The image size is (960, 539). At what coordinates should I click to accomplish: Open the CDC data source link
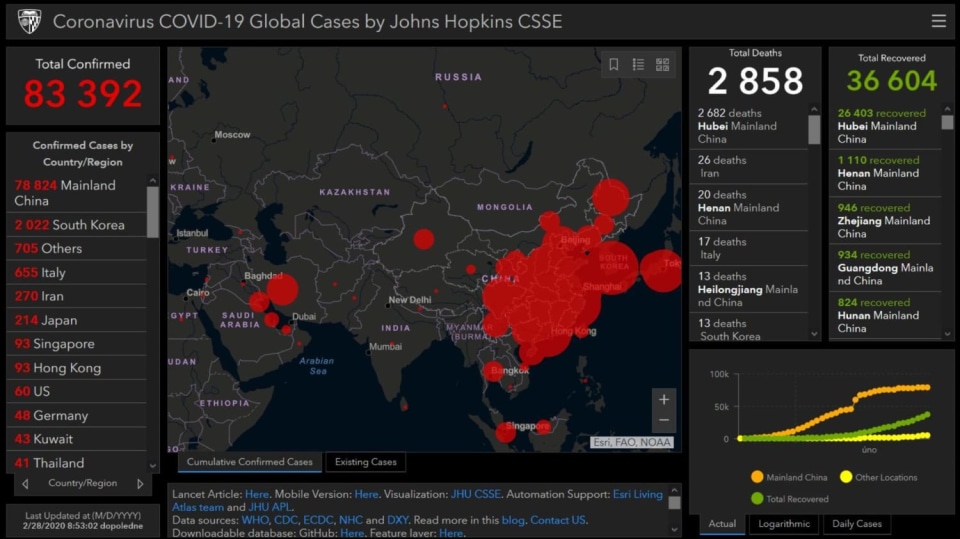pyautogui.click(x=285, y=520)
